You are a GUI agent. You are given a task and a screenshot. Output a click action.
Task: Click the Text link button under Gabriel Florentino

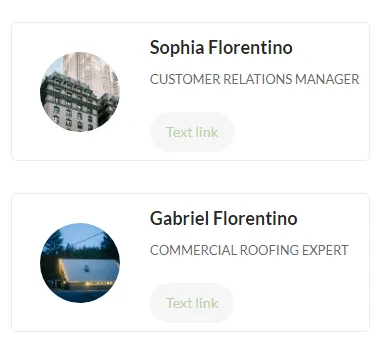coord(192,303)
